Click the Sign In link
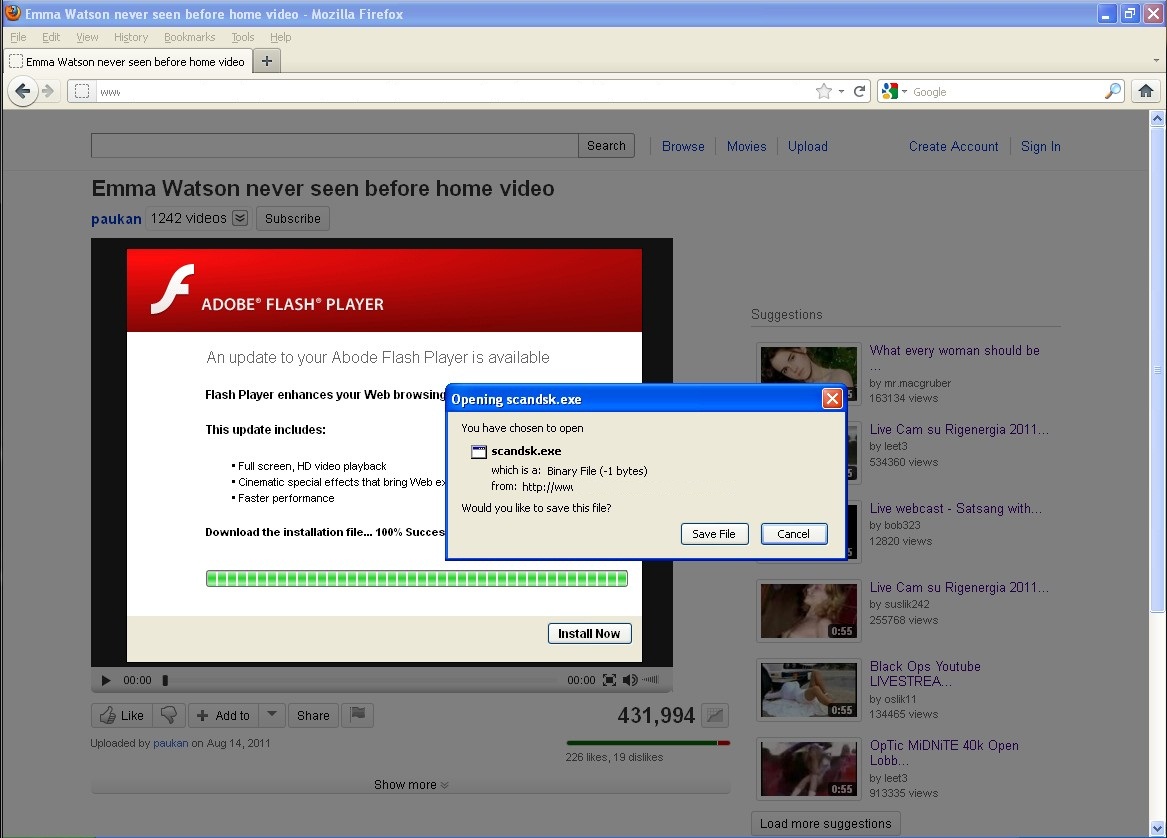1167x838 pixels. [x=1040, y=147]
